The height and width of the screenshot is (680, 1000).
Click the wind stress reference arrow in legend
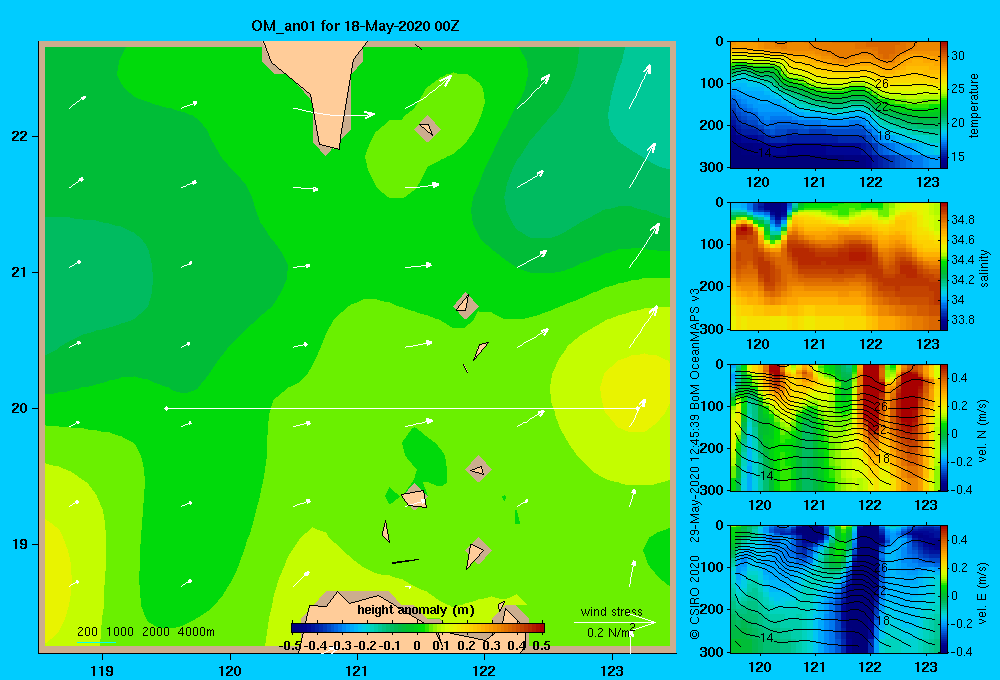[x=614, y=622]
